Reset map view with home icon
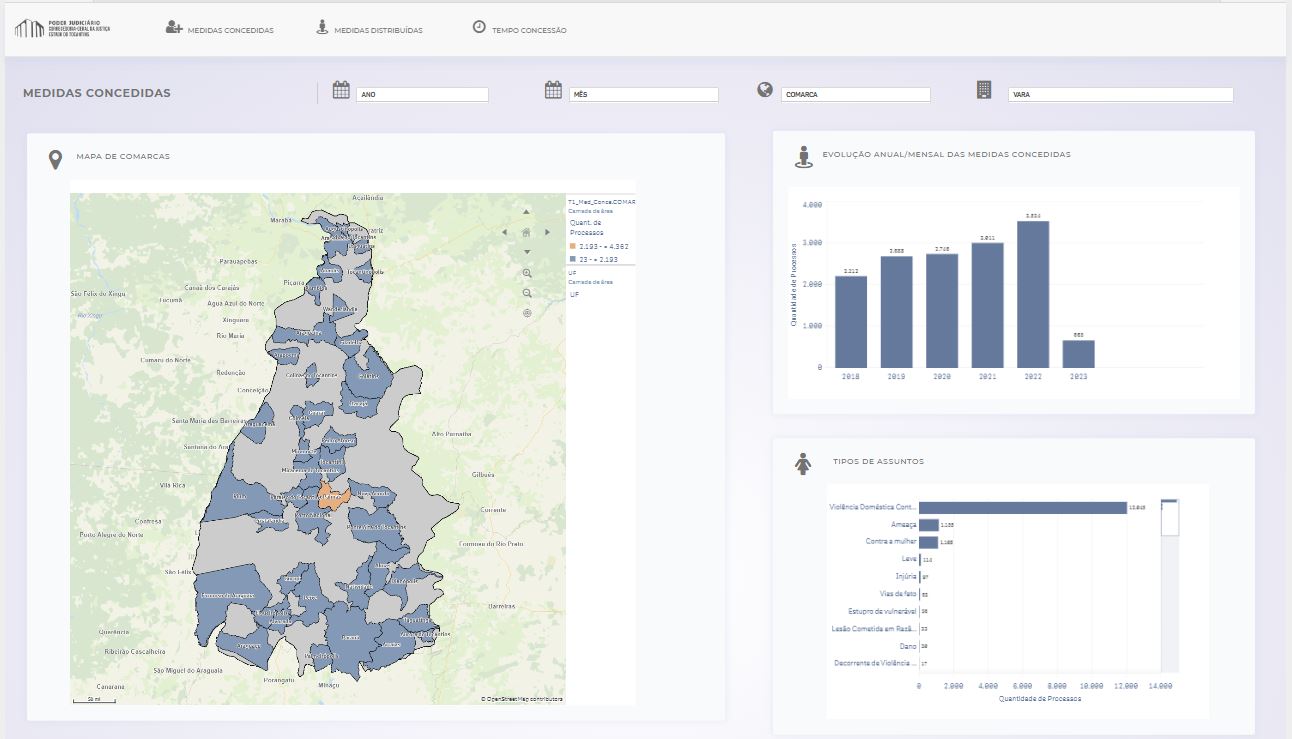Image resolution: width=1292 pixels, height=739 pixels. (x=526, y=232)
